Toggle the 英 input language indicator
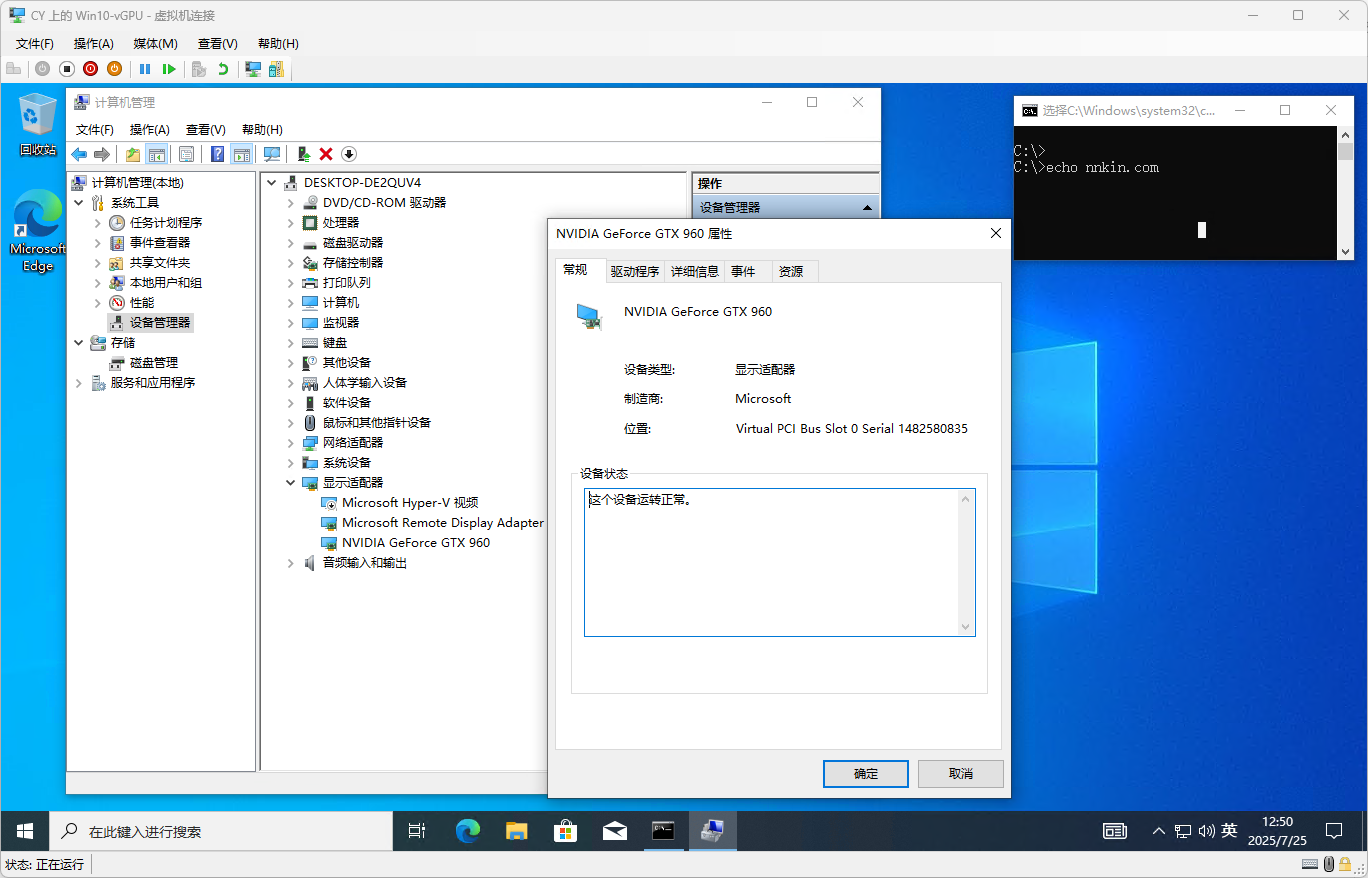This screenshot has height=878, width=1368. pos(1229,831)
